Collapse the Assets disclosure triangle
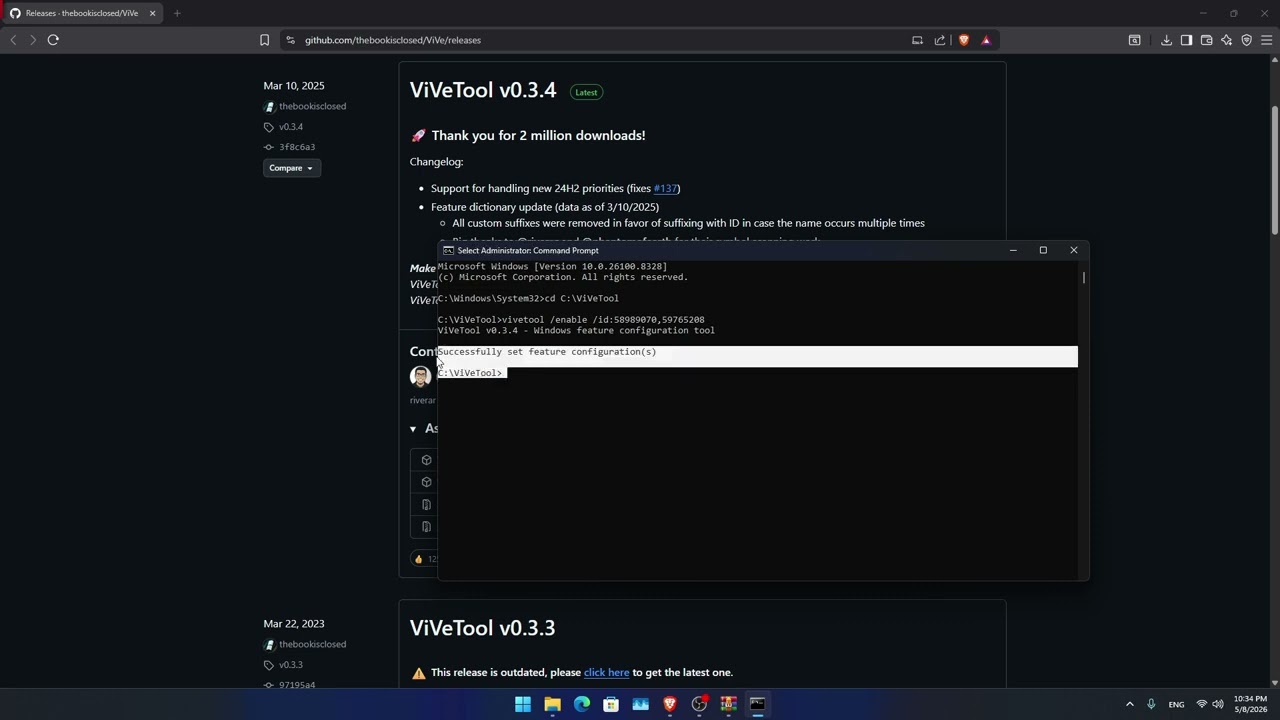Screen dimensions: 1280x720 [x=413, y=429]
